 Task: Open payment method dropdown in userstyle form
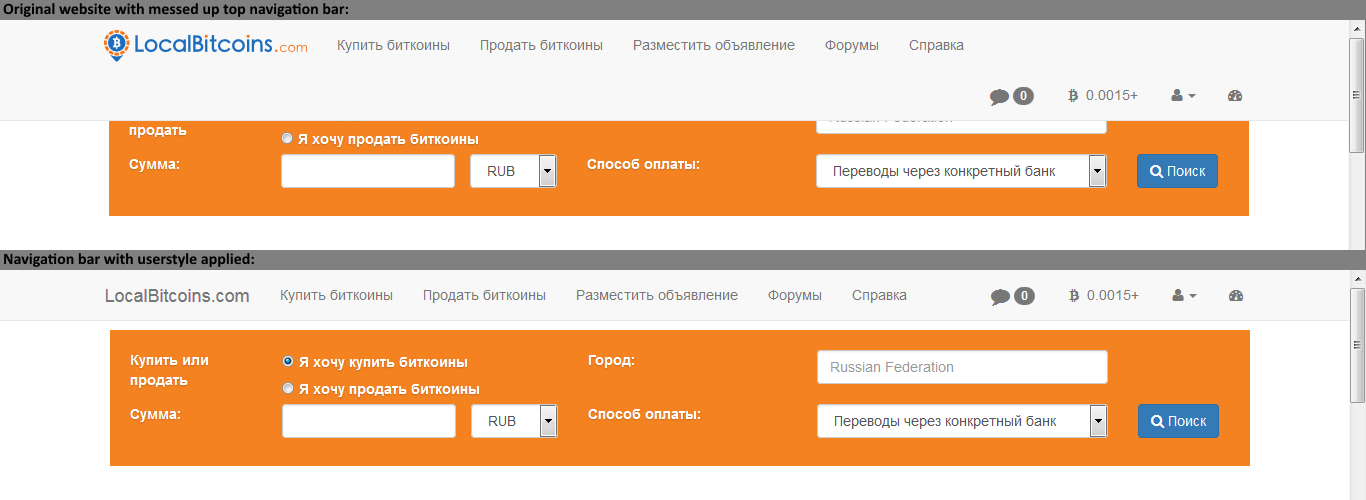click(x=963, y=421)
